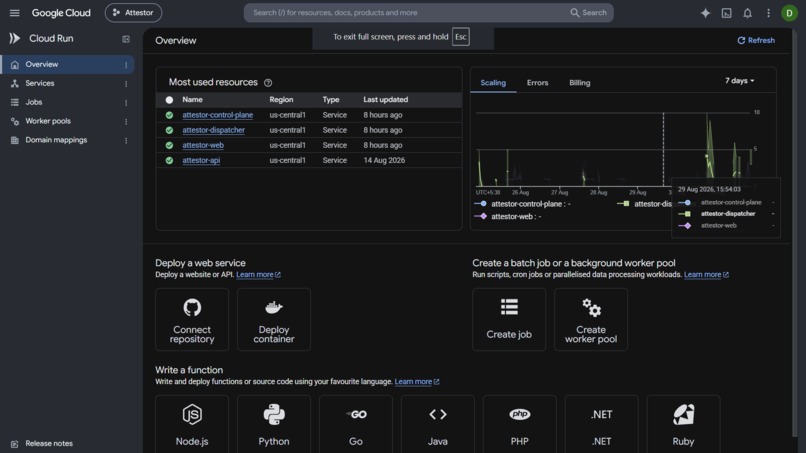
Task: Open the Gemini AI sparkle assistant
Action: (x=705, y=13)
